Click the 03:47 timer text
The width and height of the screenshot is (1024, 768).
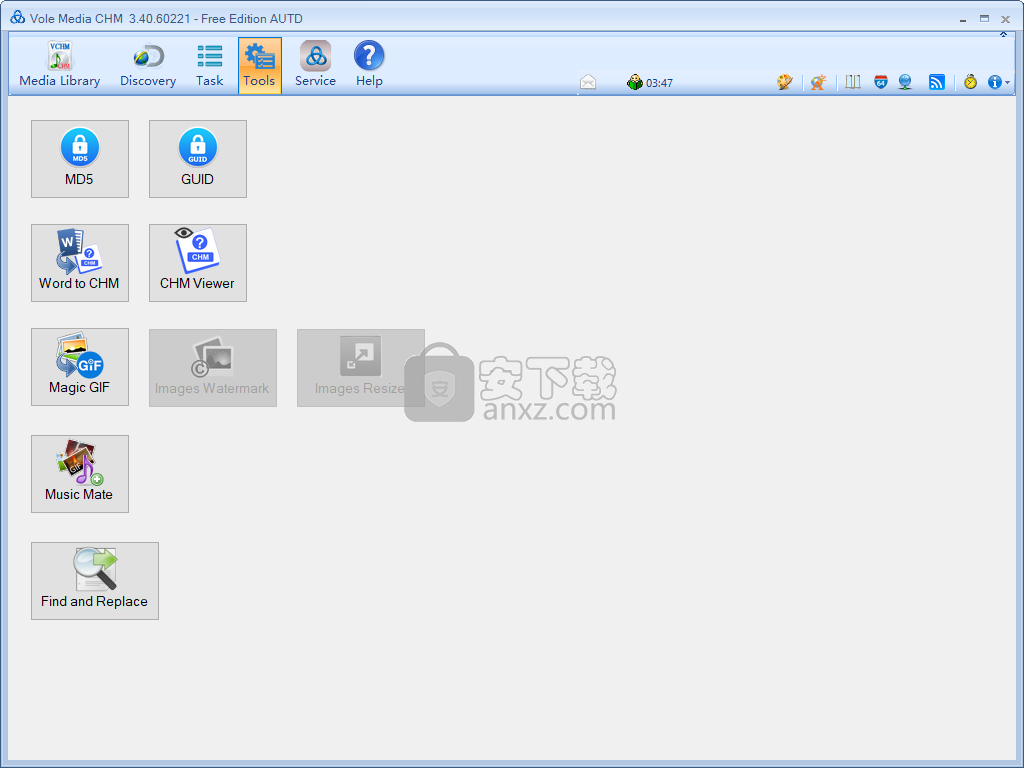click(x=660, y=83)
